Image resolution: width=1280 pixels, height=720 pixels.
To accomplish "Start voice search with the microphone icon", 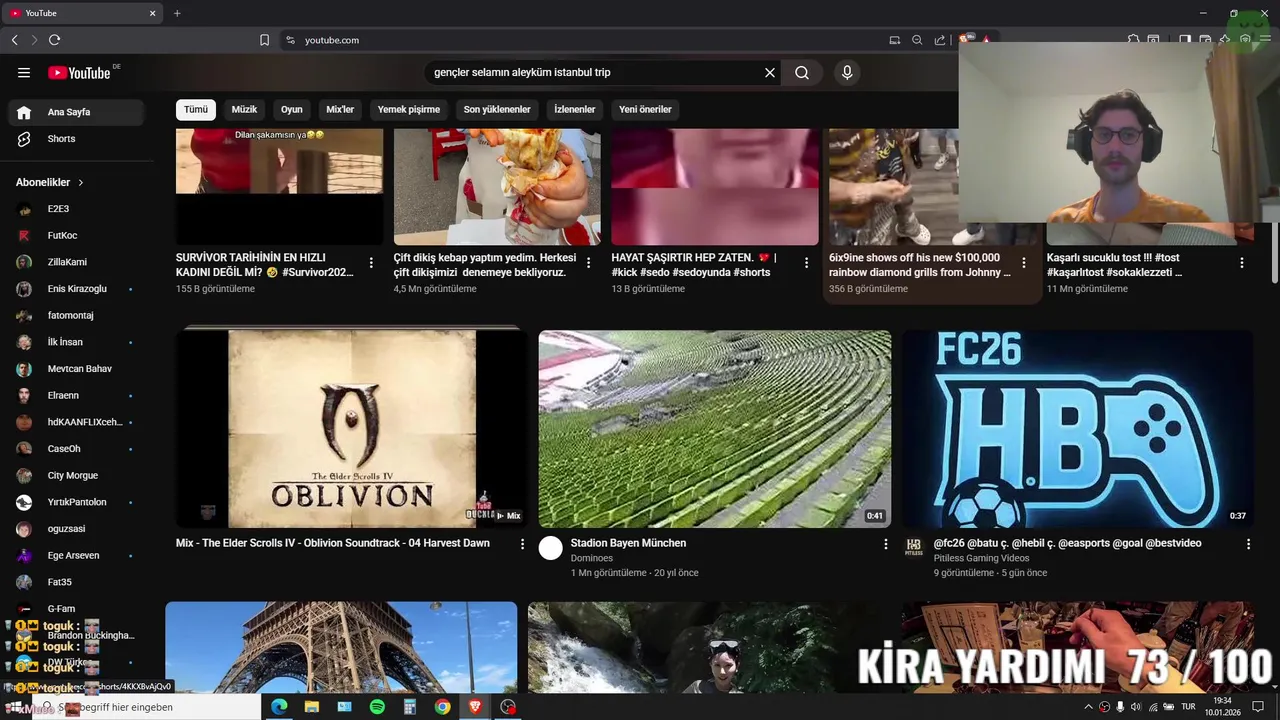I will tap(847, 72).
